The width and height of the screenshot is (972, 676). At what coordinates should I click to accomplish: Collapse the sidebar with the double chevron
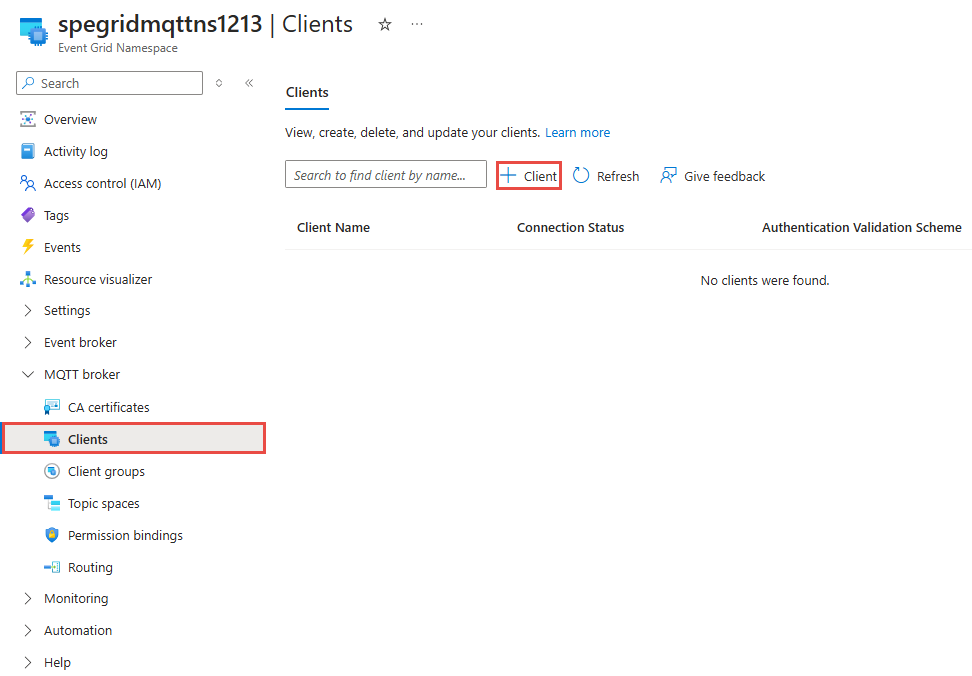[249, 83]
